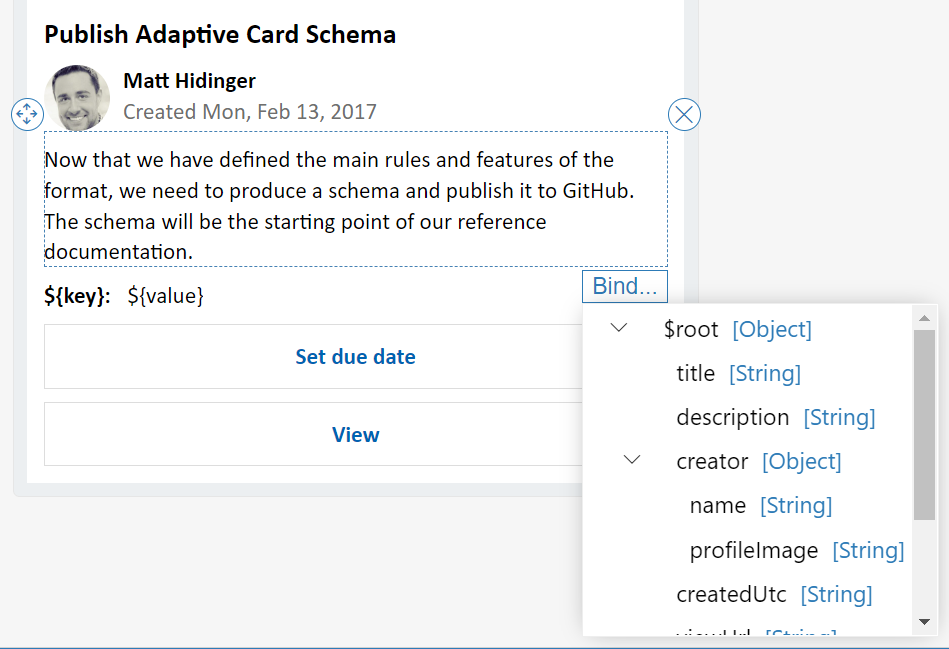Image resolution: width=949 pixels, height=649 pixels.
Task: Click the Set due date action button
Action: click(355, 356)
